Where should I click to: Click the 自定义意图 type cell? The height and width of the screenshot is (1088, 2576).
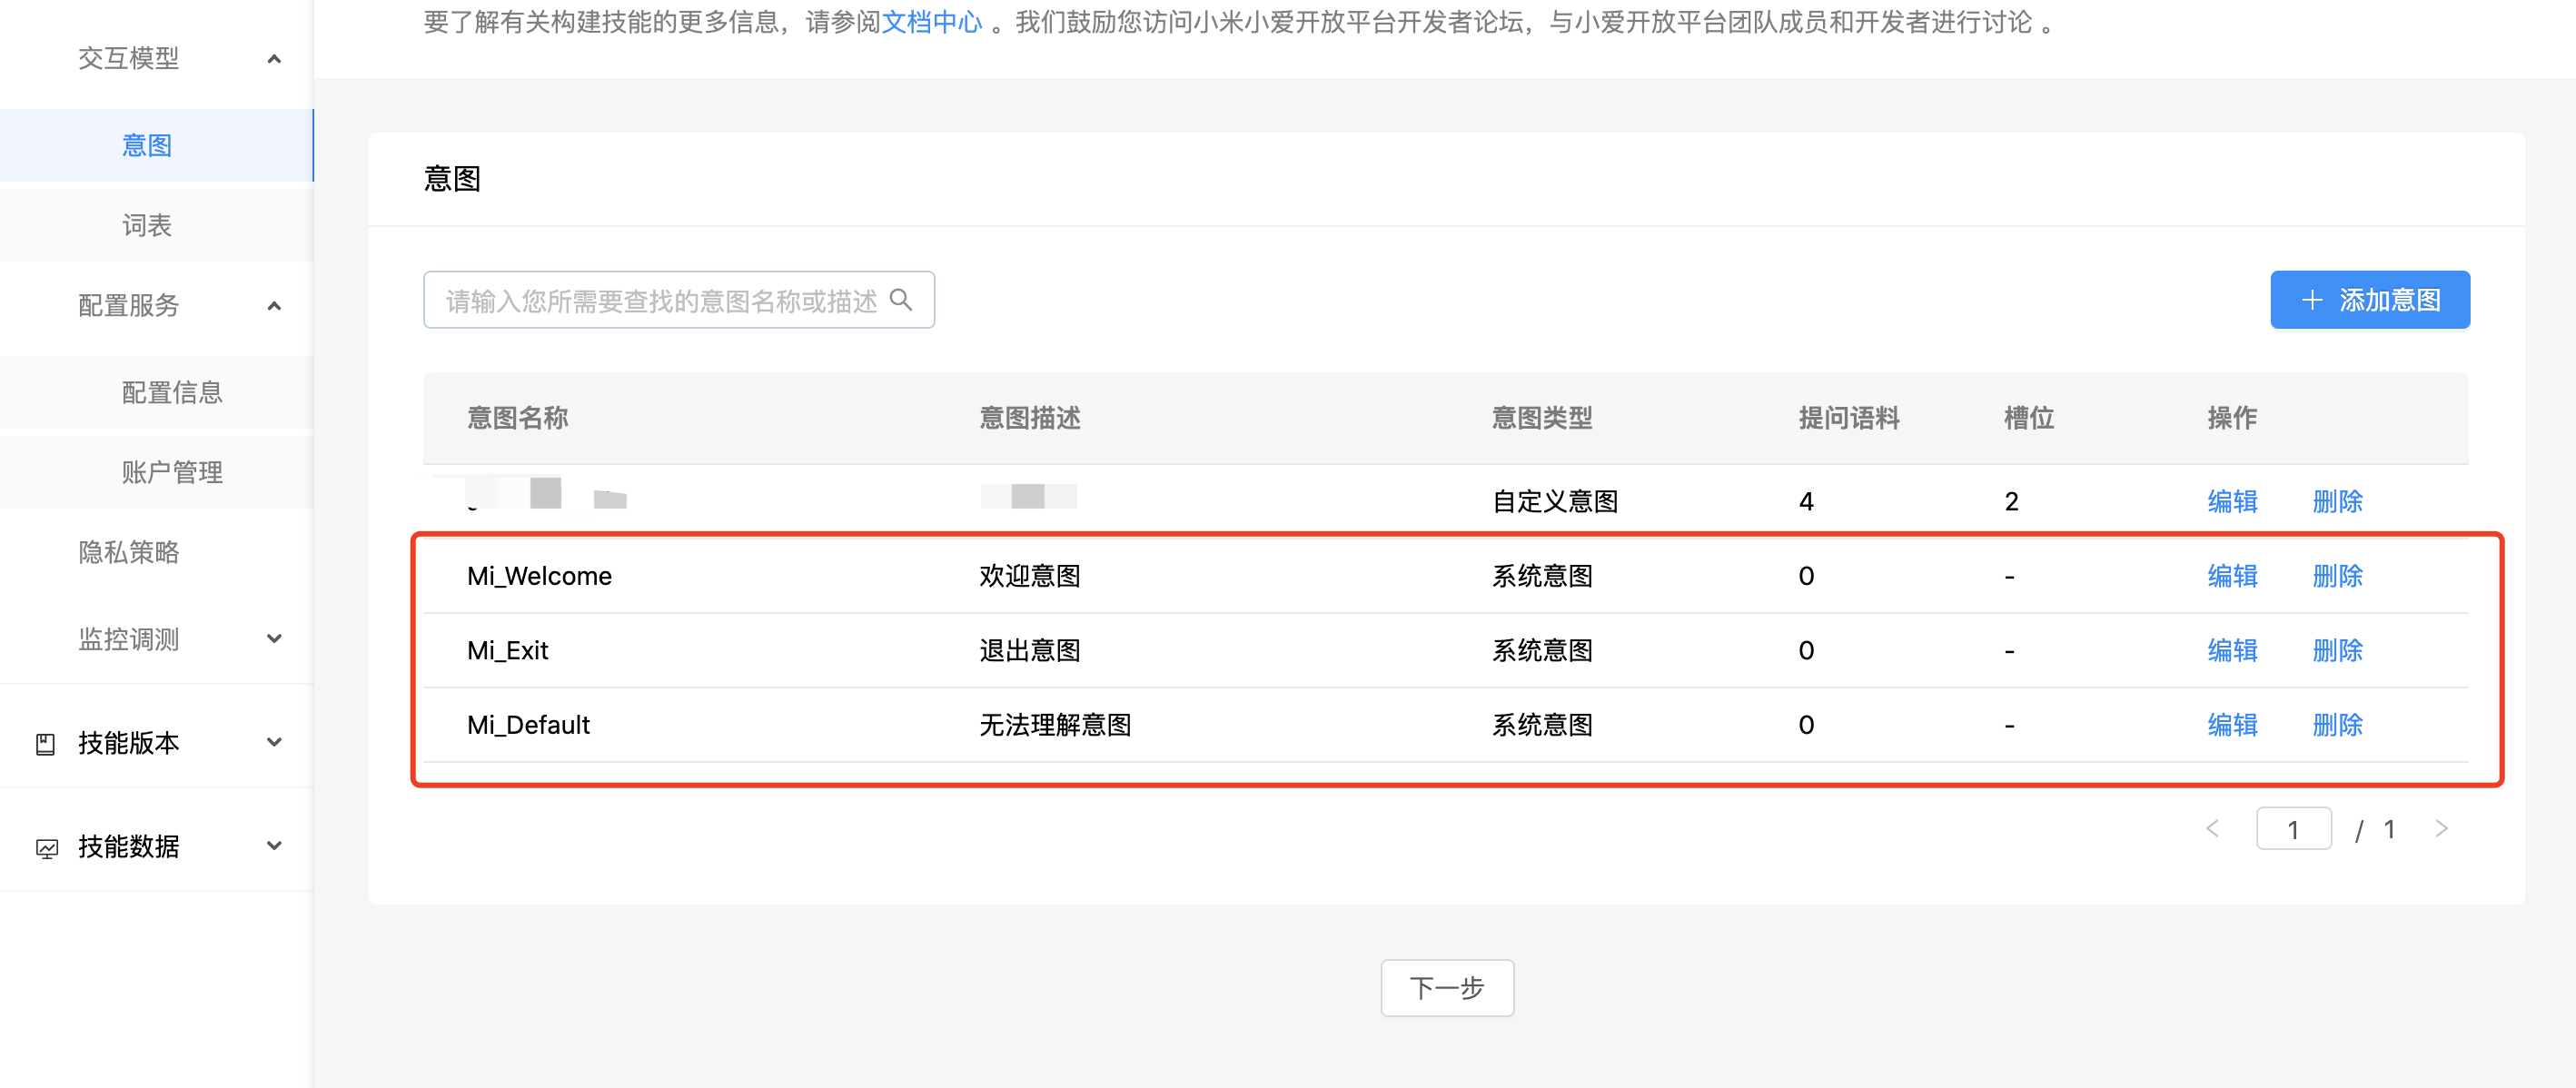click(x=1554, y=502)
